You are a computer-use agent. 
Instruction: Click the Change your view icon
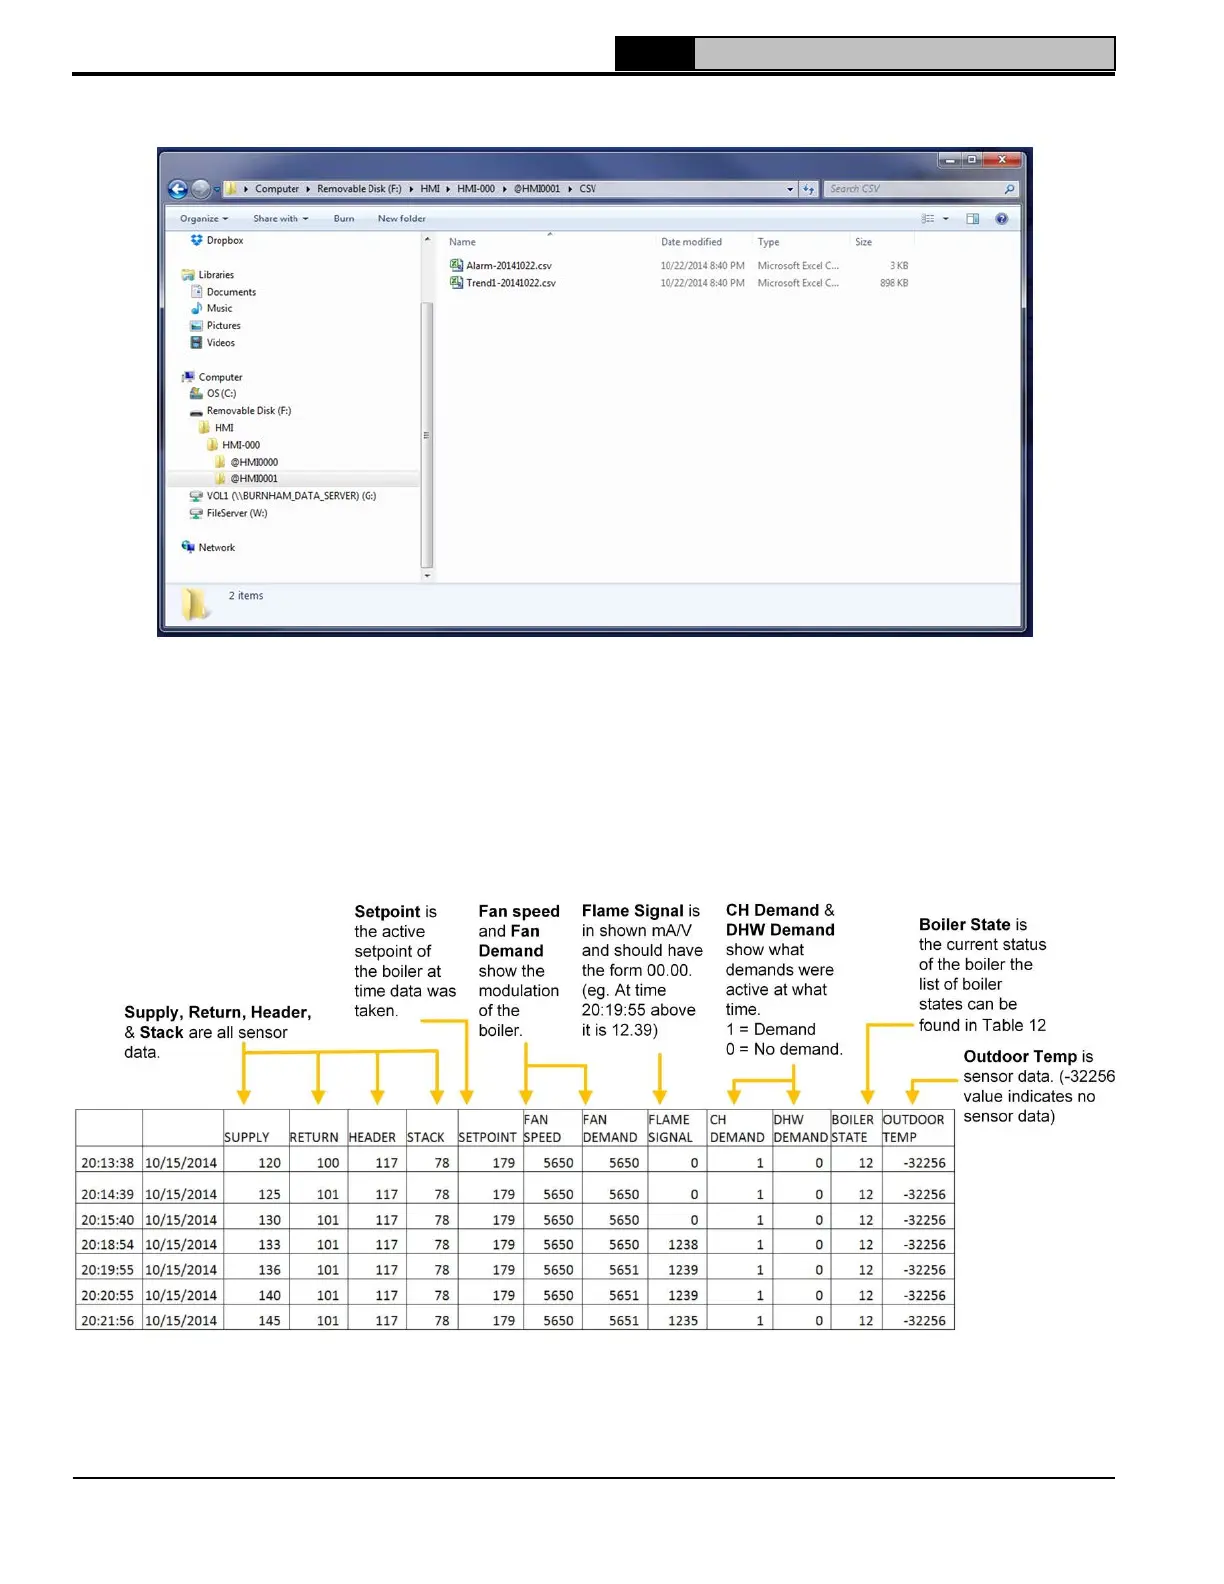pos(928,218)
